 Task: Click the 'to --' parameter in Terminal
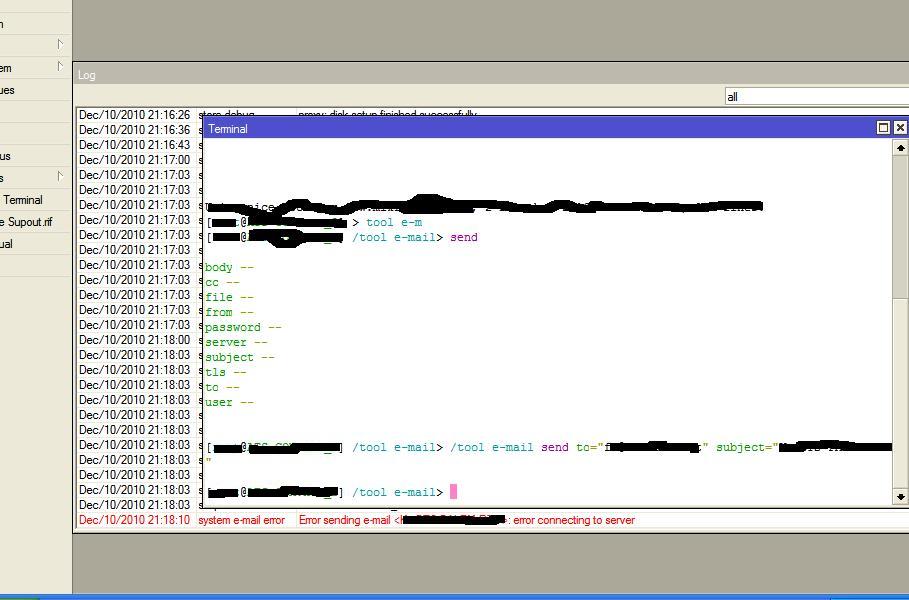click(x=222, y=387)
